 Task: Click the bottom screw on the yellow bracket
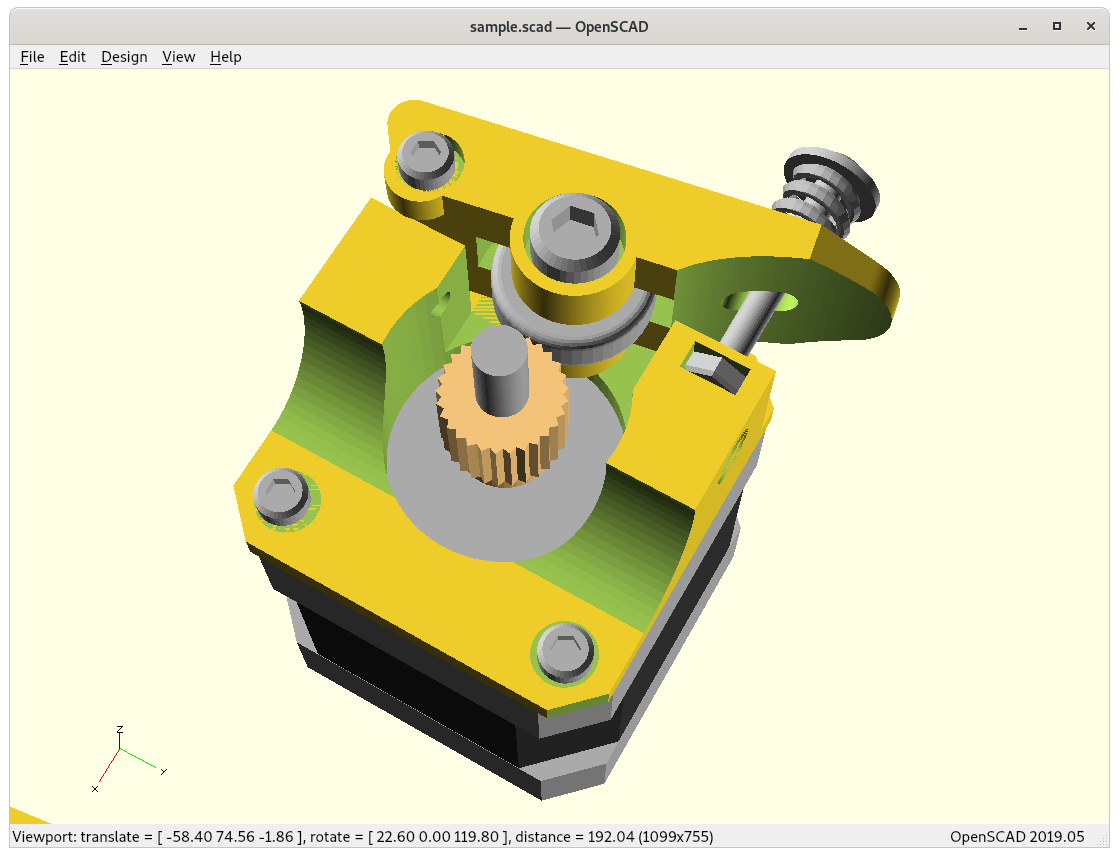coord(565,651)
